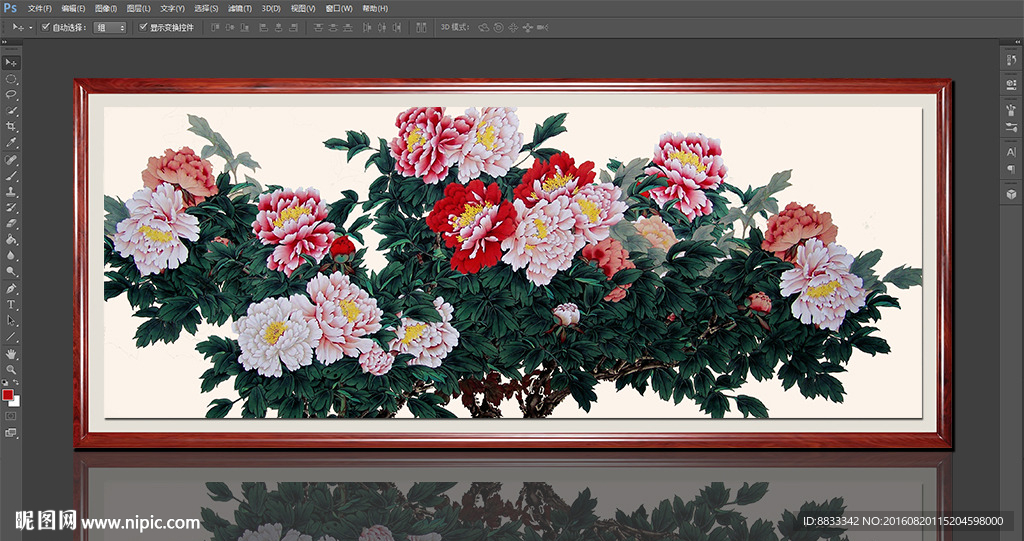This screenshot has height=541, width=1024.
Task: Toggle the 自动选择 checkbox
Action: (46, 27)
